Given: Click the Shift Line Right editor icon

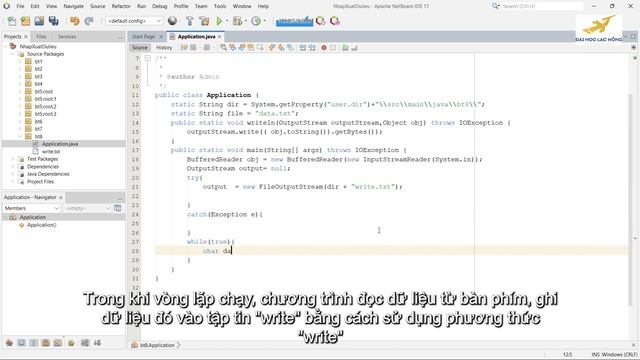Looking at the screenshot, I should pos(312,48).
